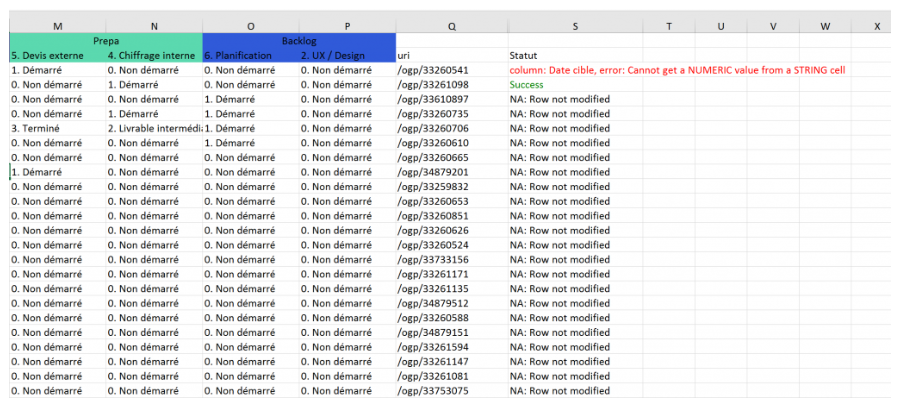Select column Q header
909x412 pixels.
(451, 26)
